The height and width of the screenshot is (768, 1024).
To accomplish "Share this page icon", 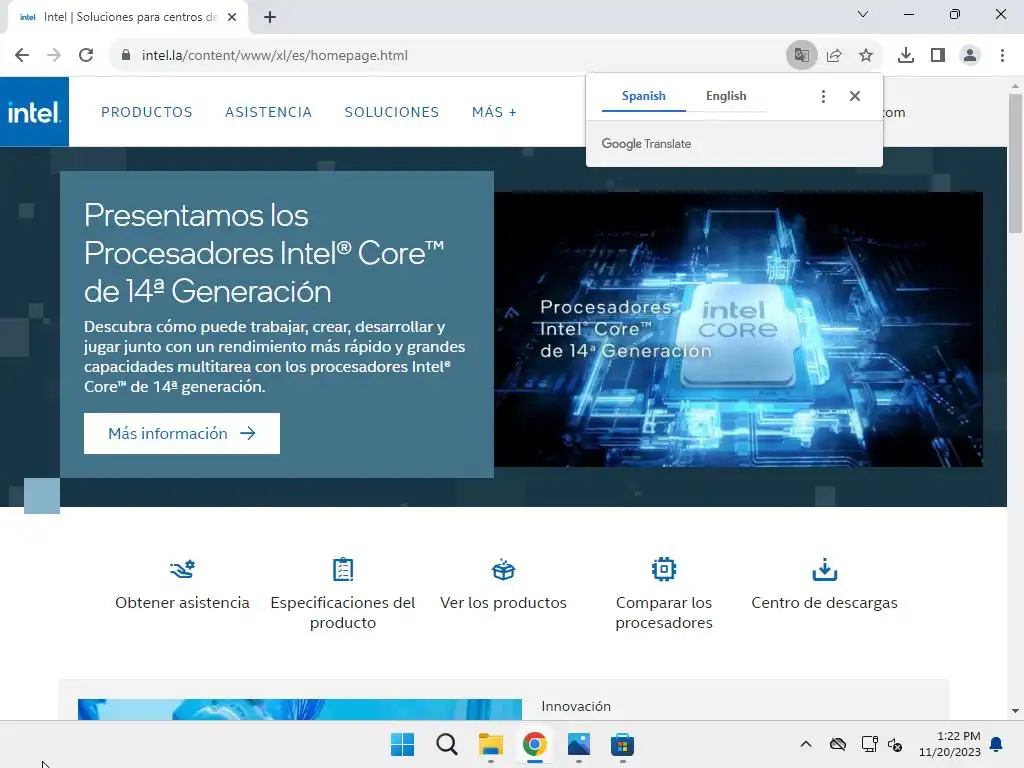I will click(x=834, y=55).
